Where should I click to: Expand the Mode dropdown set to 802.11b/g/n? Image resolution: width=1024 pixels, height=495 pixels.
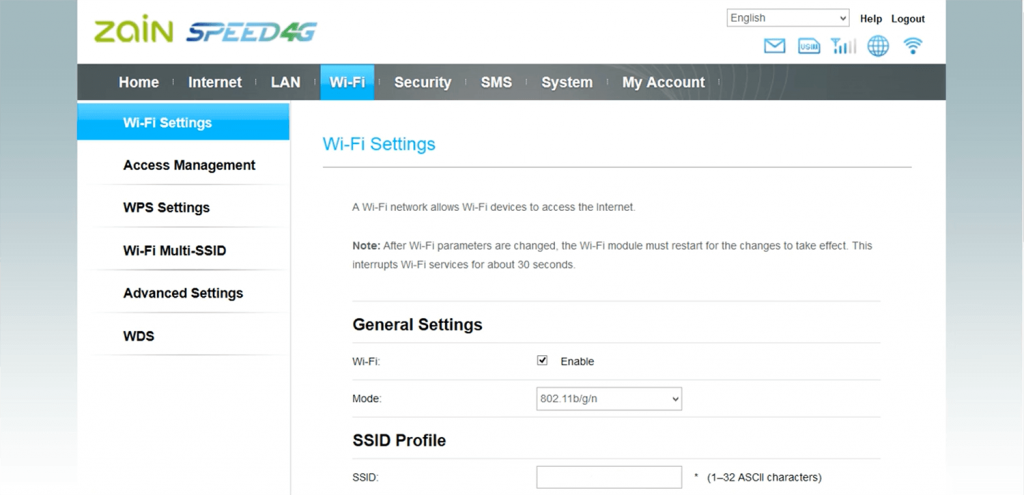tap(609, 399)
